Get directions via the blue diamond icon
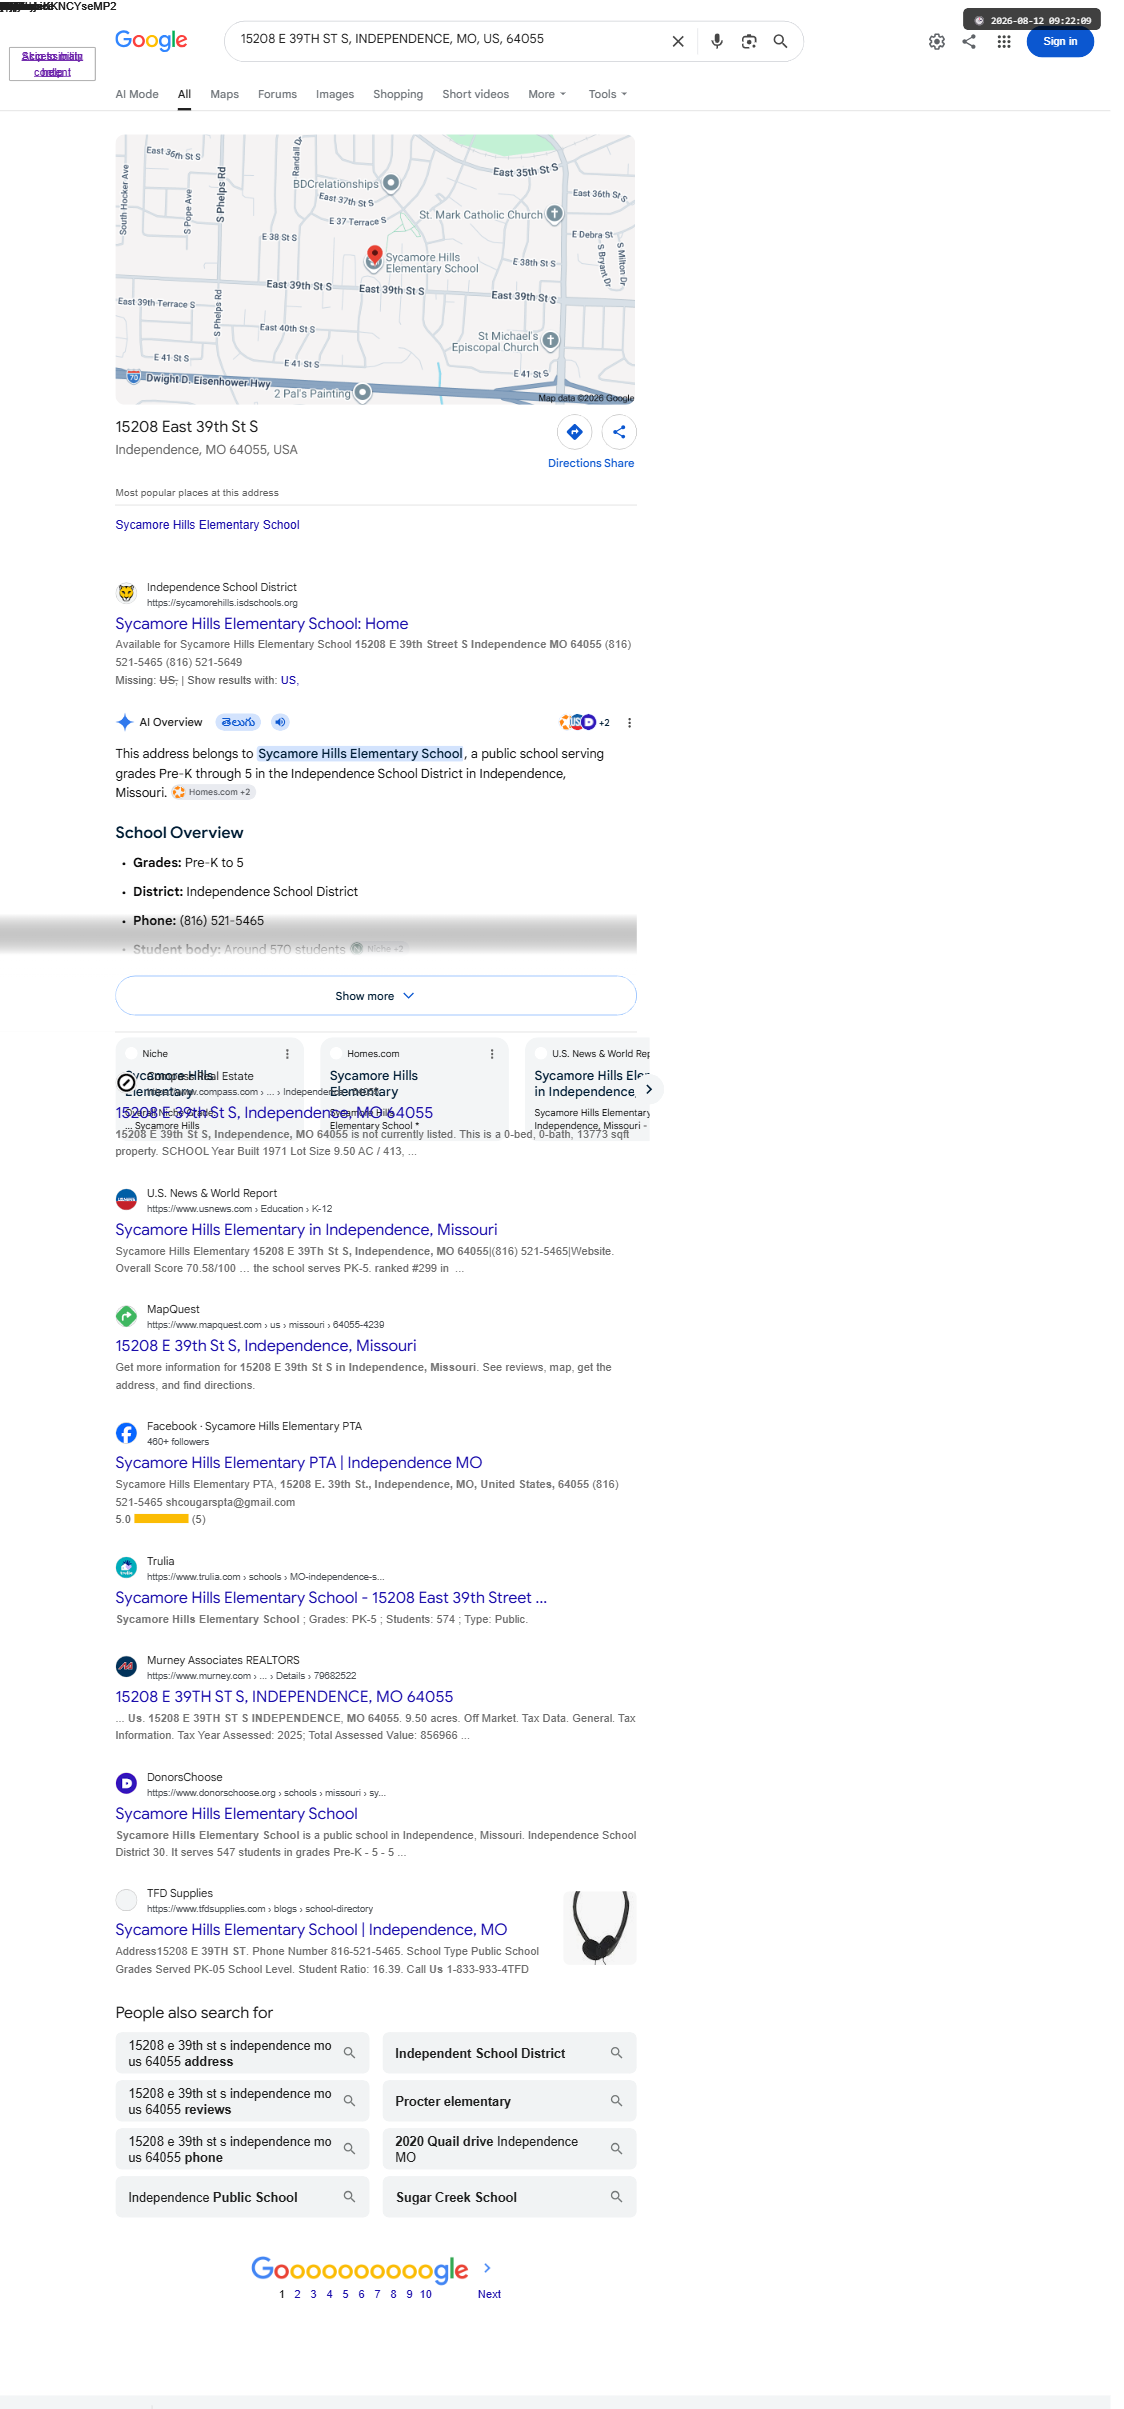 [x=575, y=432]
